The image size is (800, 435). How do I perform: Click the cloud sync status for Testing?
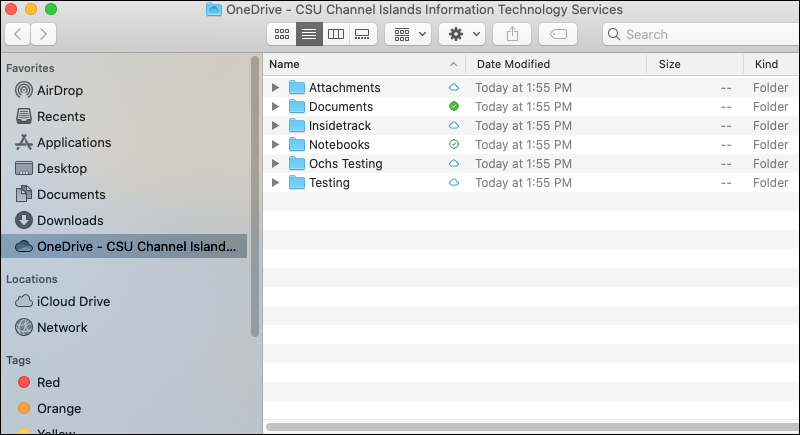[x=454, y=183]
